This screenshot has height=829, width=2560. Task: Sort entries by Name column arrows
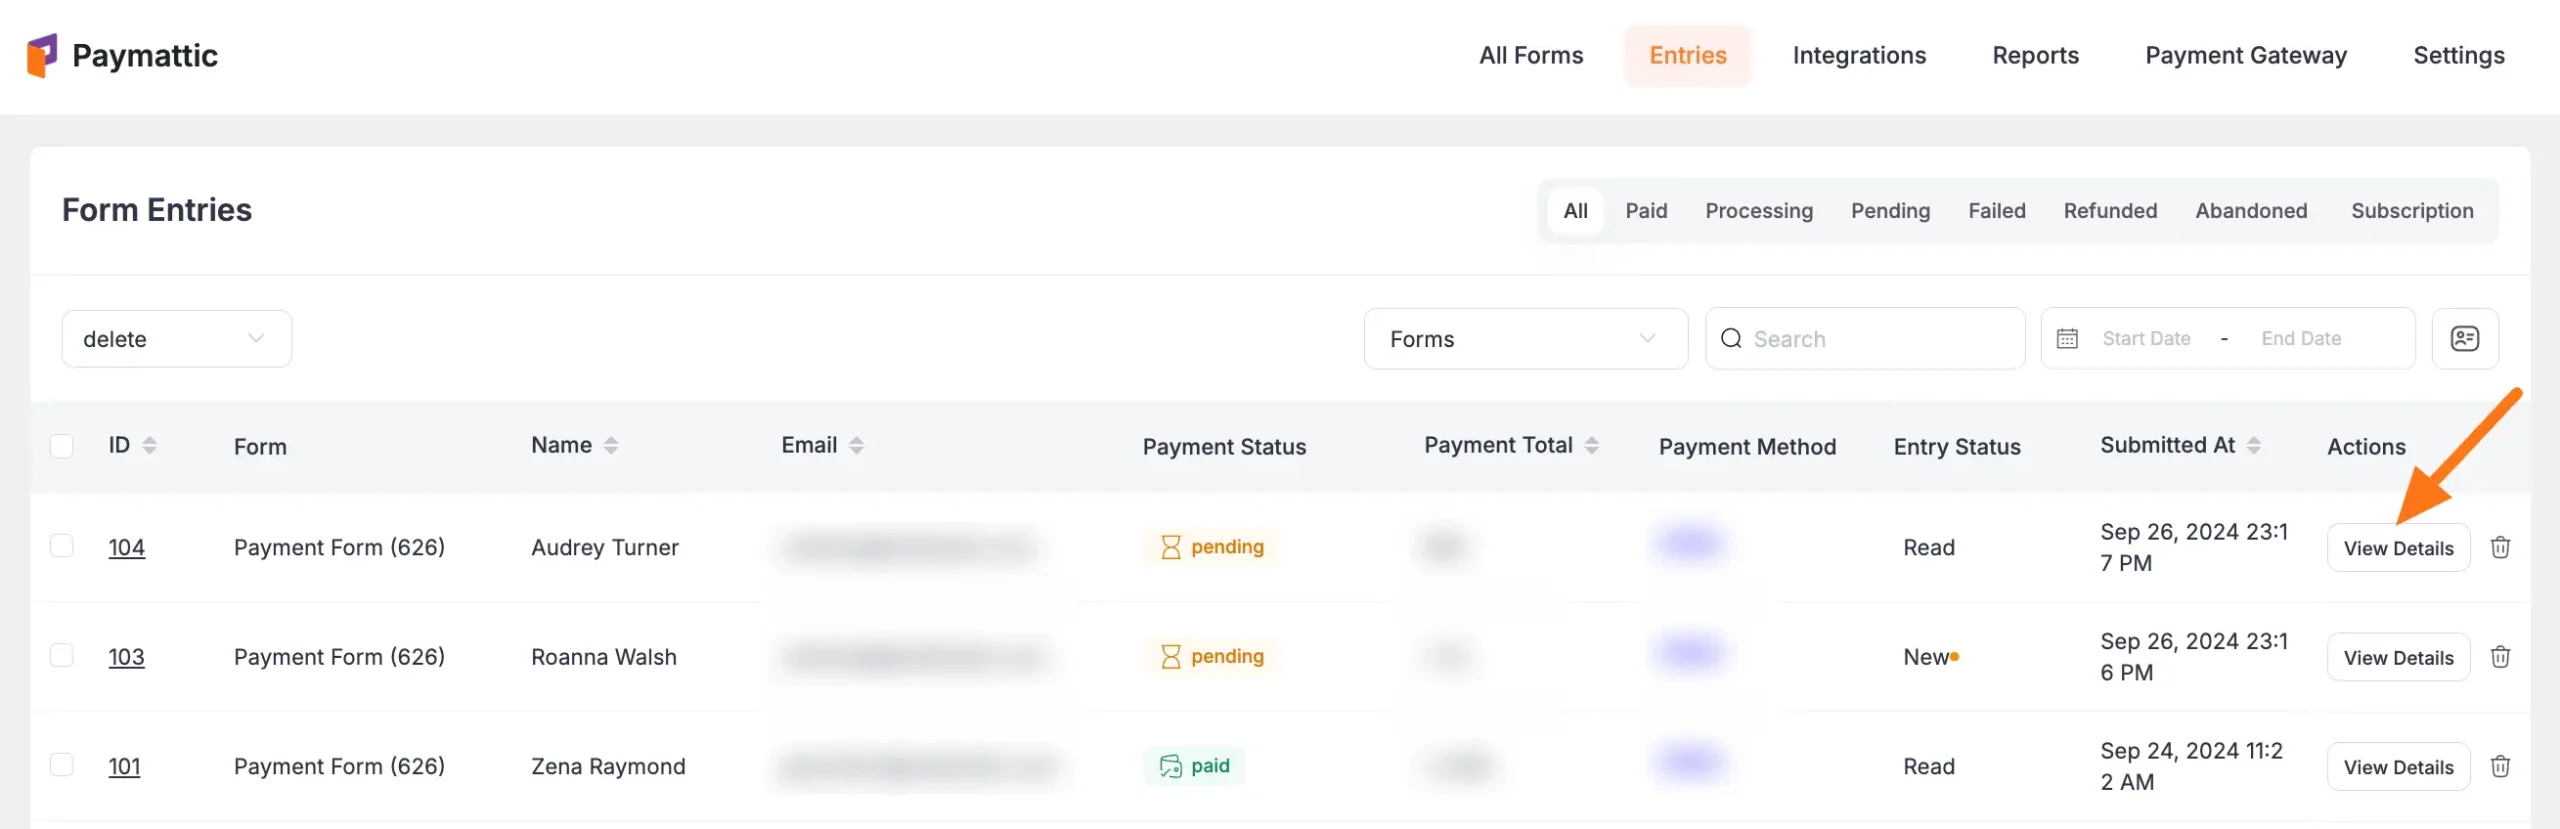click(611, 446)
